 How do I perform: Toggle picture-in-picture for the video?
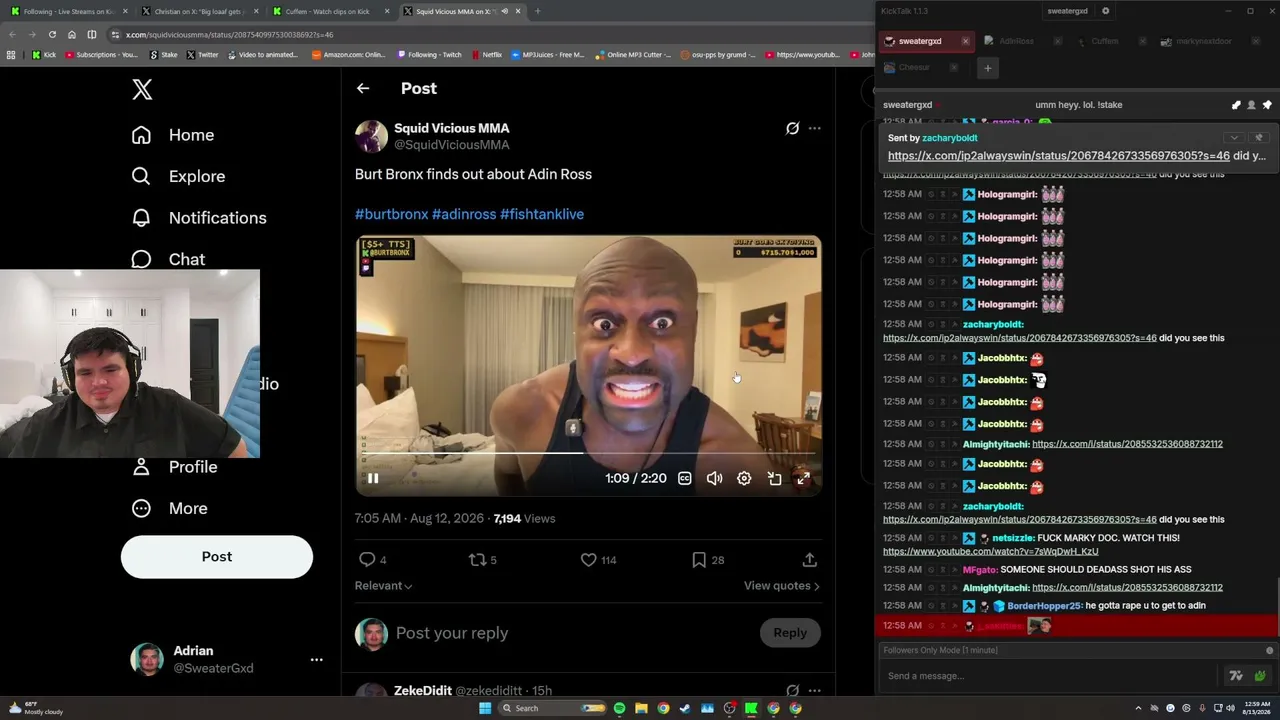774,478
